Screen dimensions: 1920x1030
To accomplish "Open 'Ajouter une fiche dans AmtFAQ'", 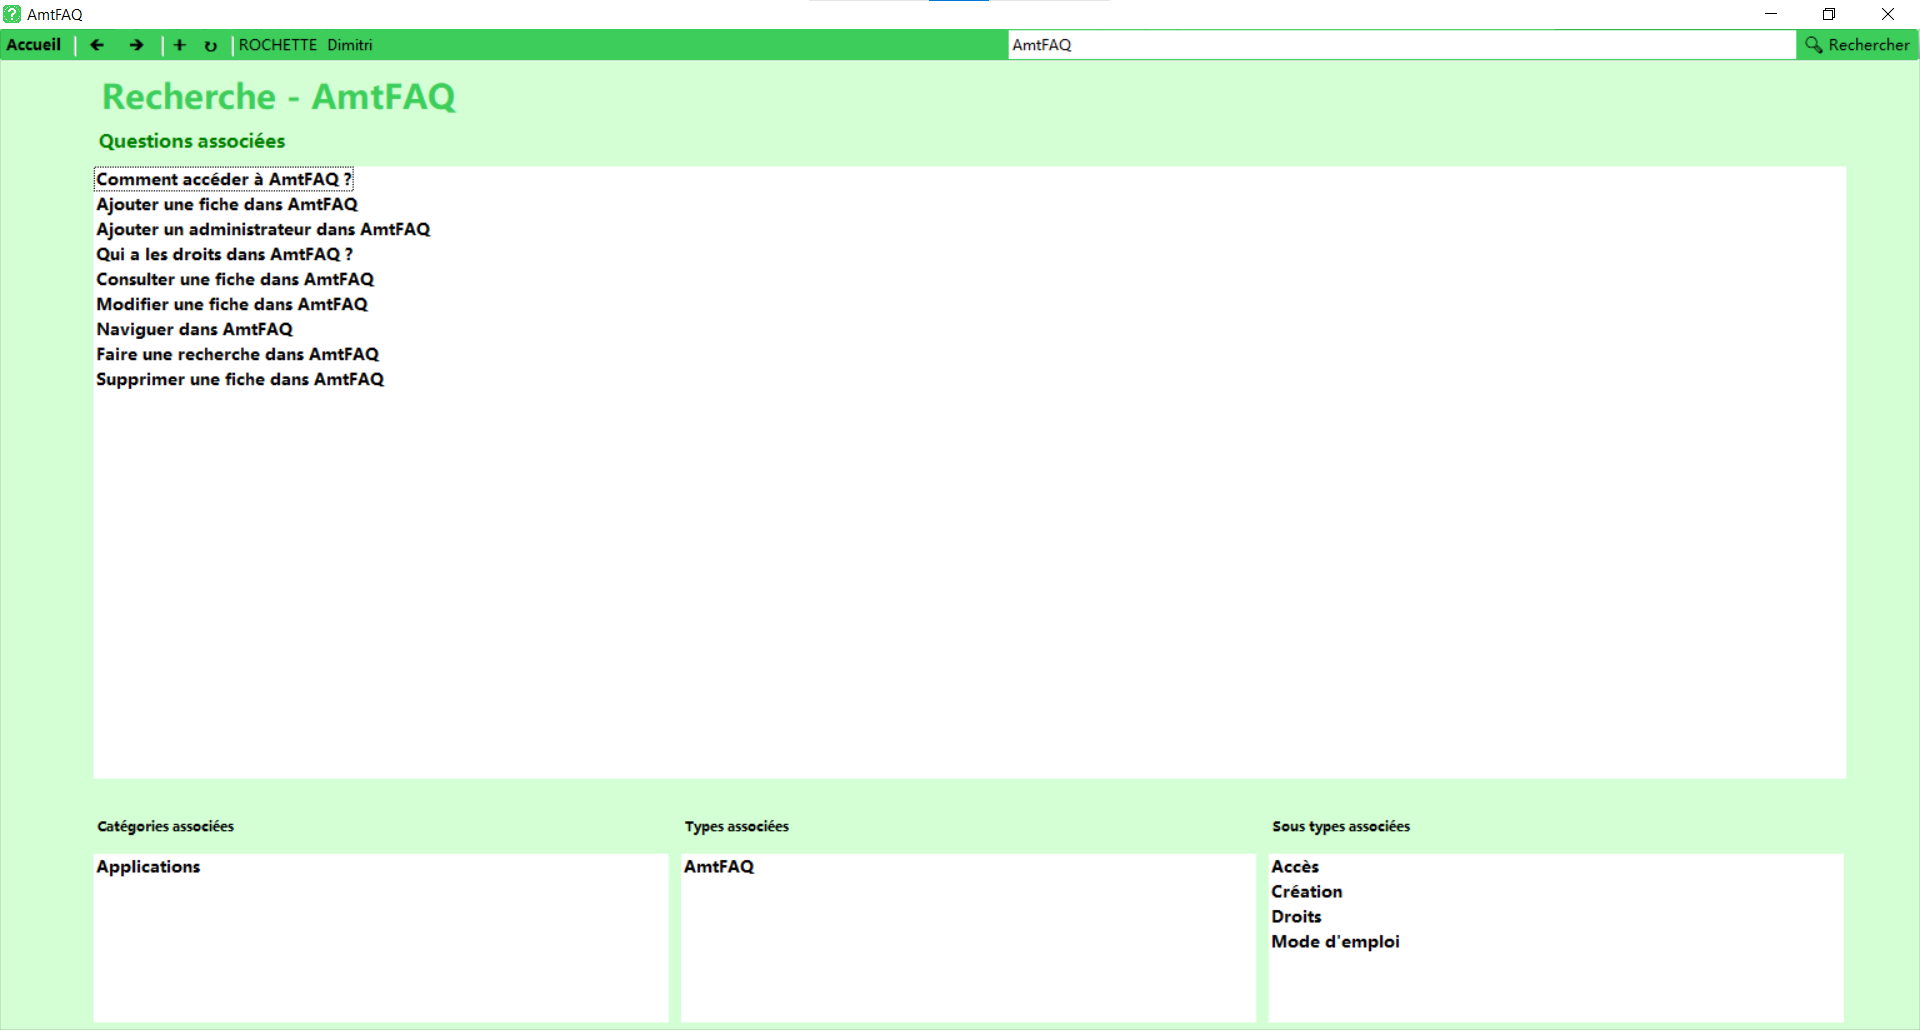I will click(226, 204).
